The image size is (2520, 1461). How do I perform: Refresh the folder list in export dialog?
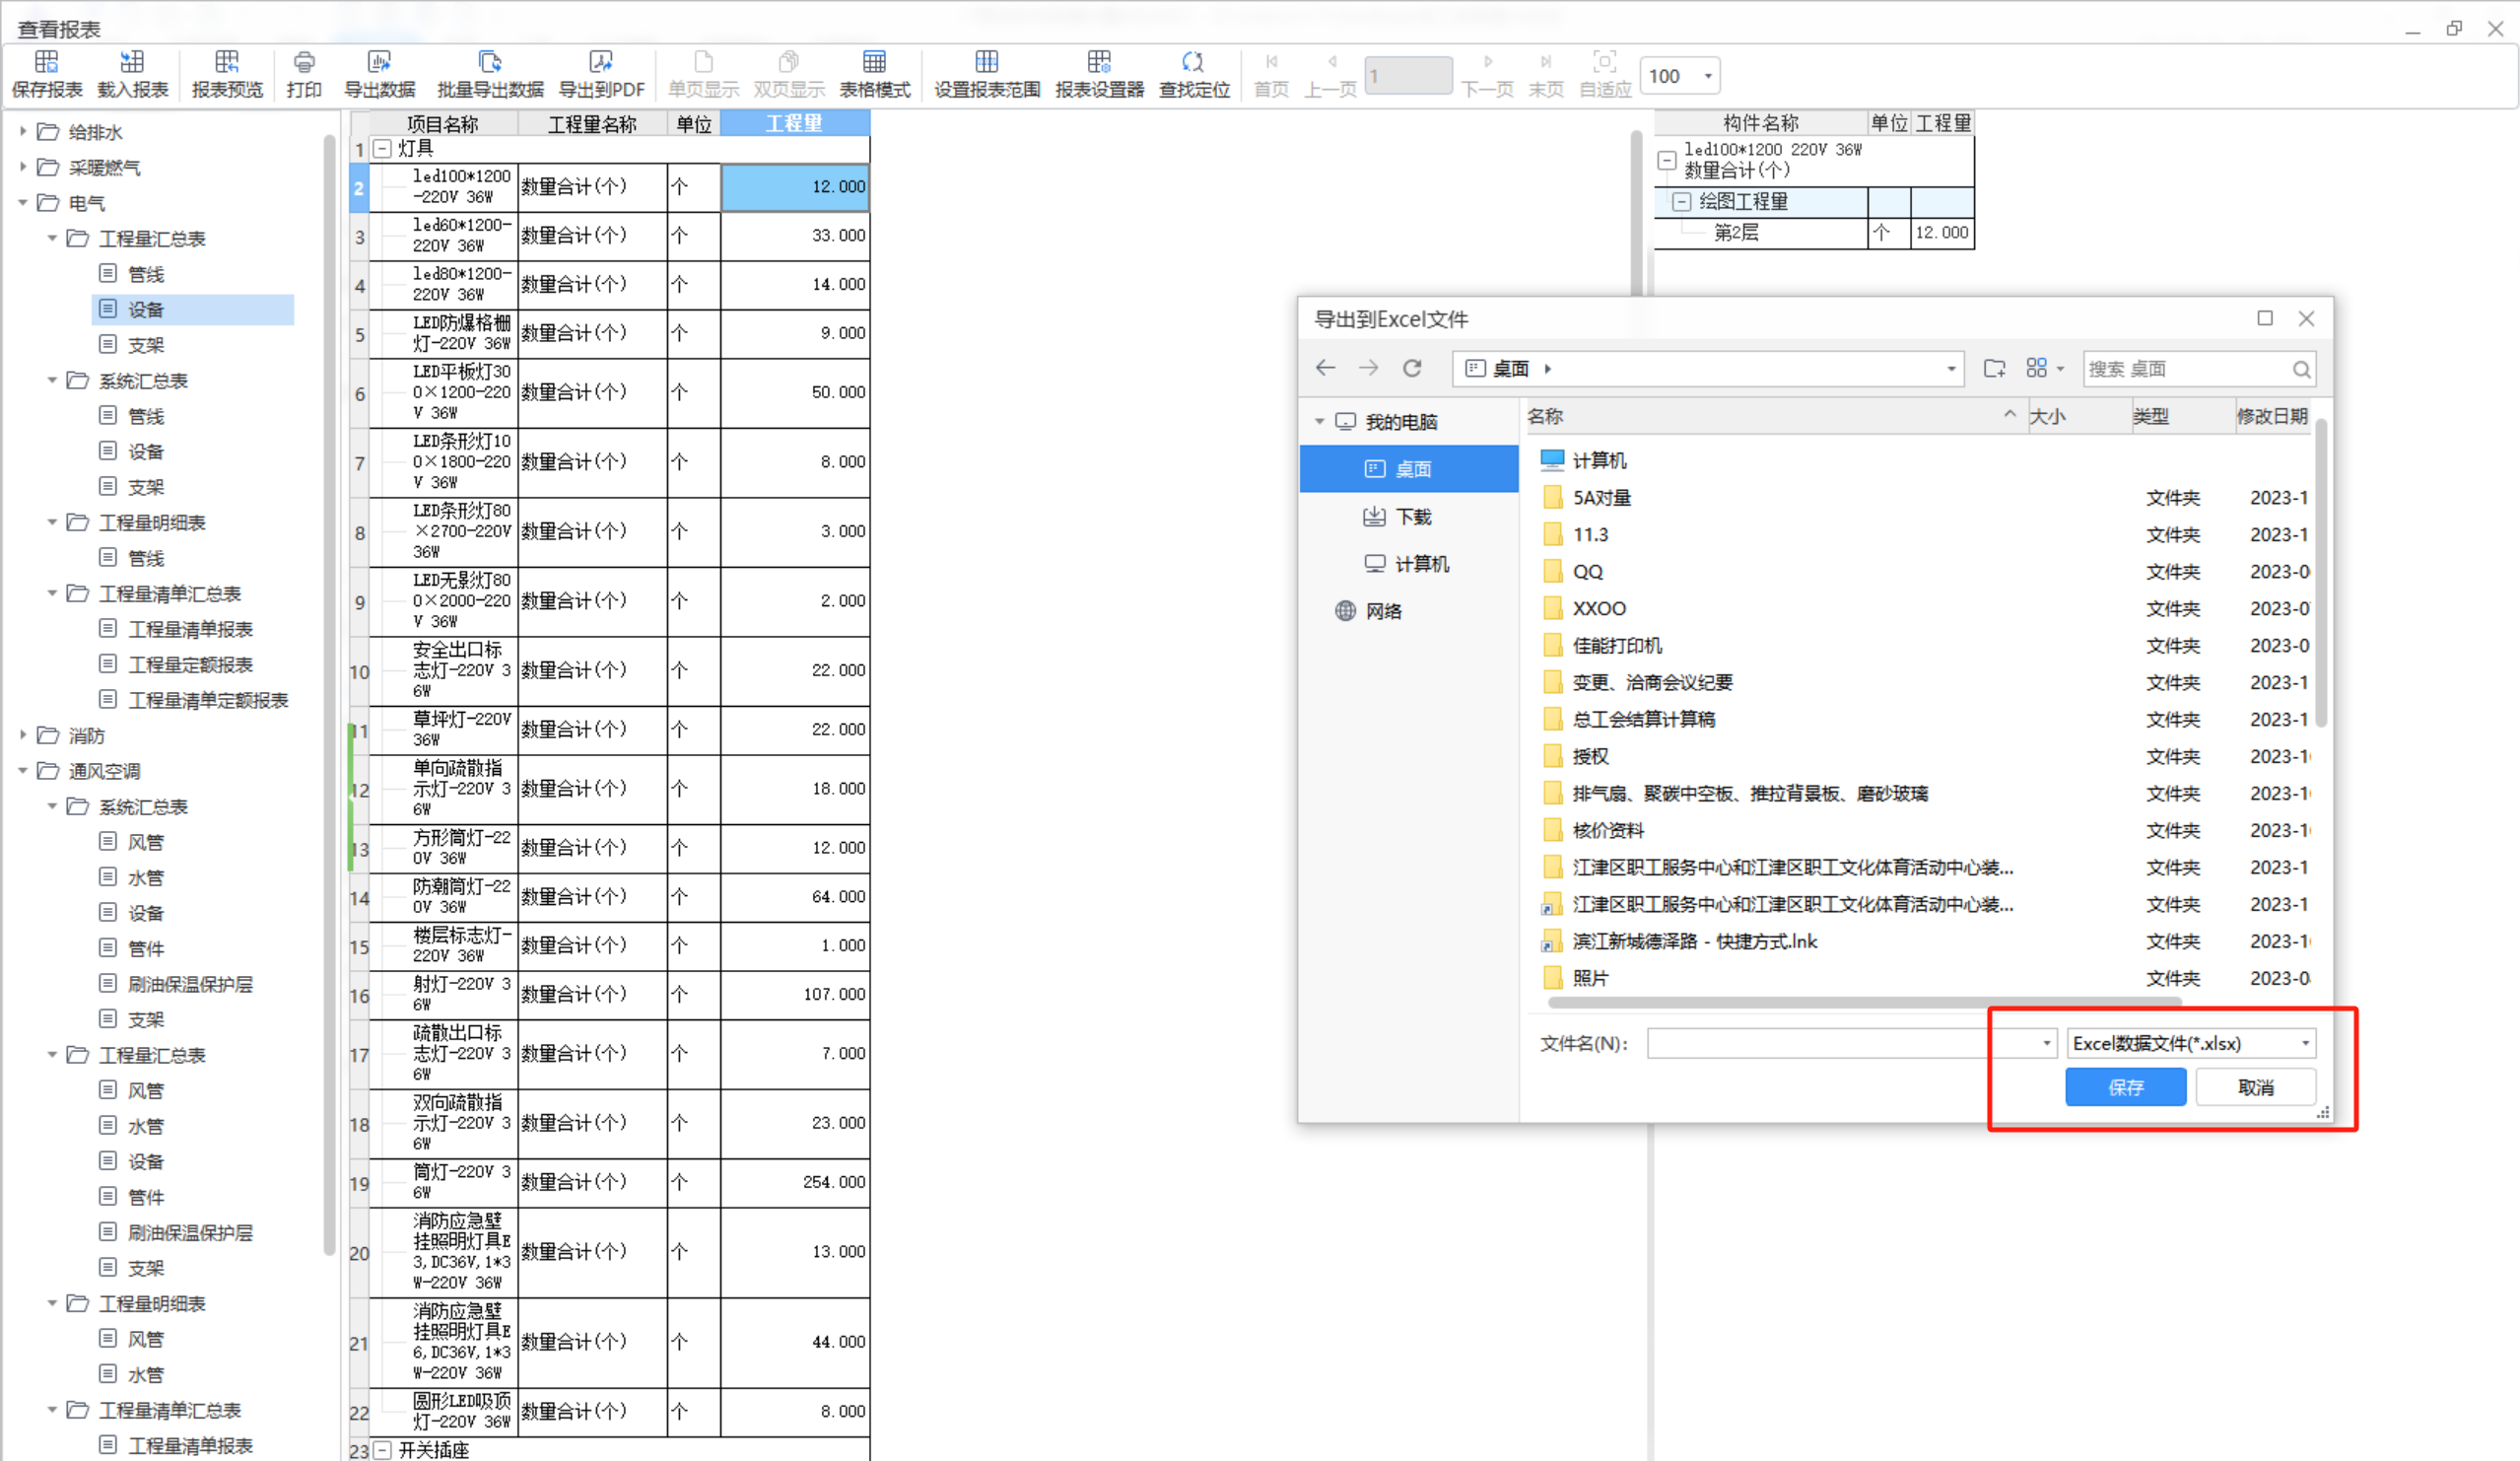(x=1412, y=368)
